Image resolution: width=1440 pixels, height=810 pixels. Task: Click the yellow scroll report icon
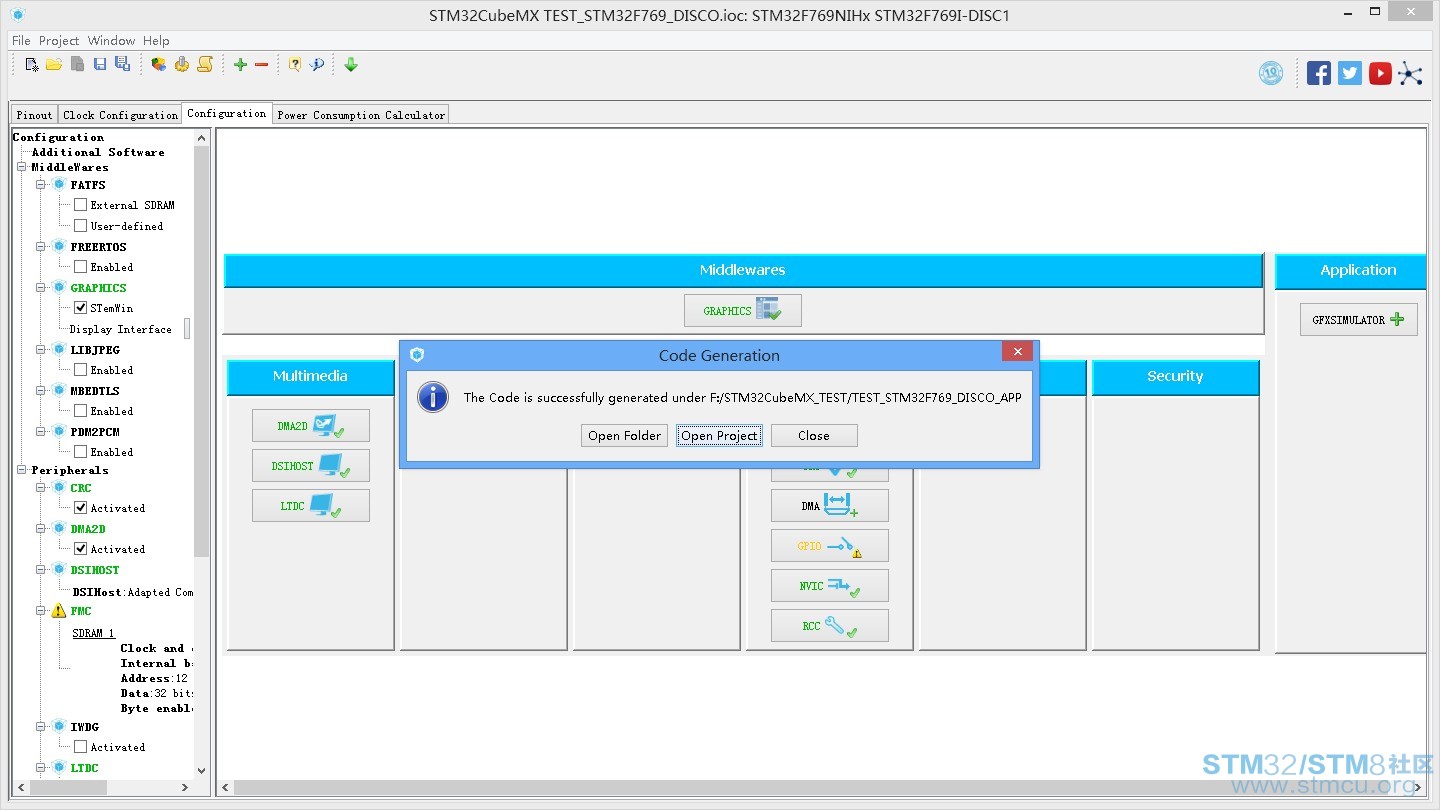(x=205, y=64)
